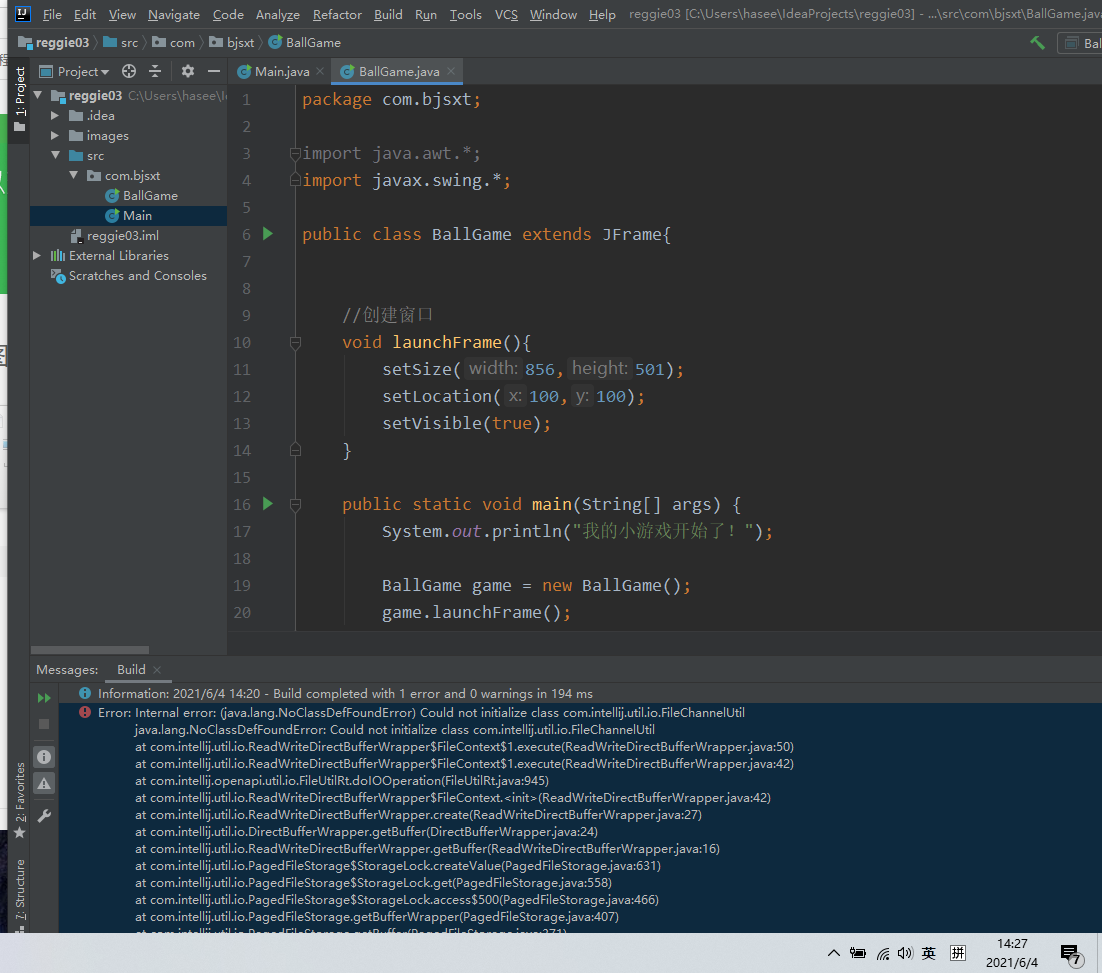
Task: Fold the imports block at line 3
Action: tap(295, 153)
